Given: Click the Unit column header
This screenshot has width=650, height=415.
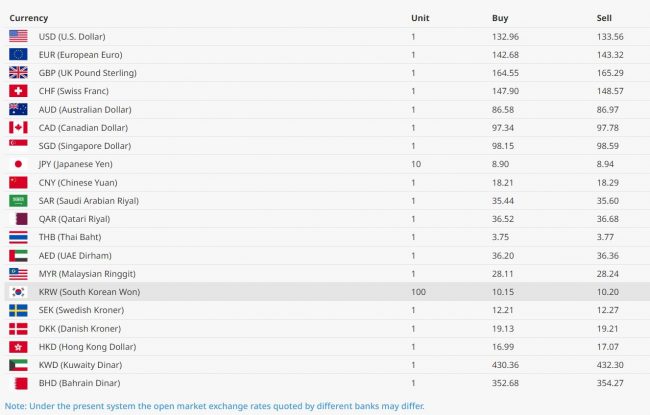Looking at the screenshot, I should tap(420, 18).
